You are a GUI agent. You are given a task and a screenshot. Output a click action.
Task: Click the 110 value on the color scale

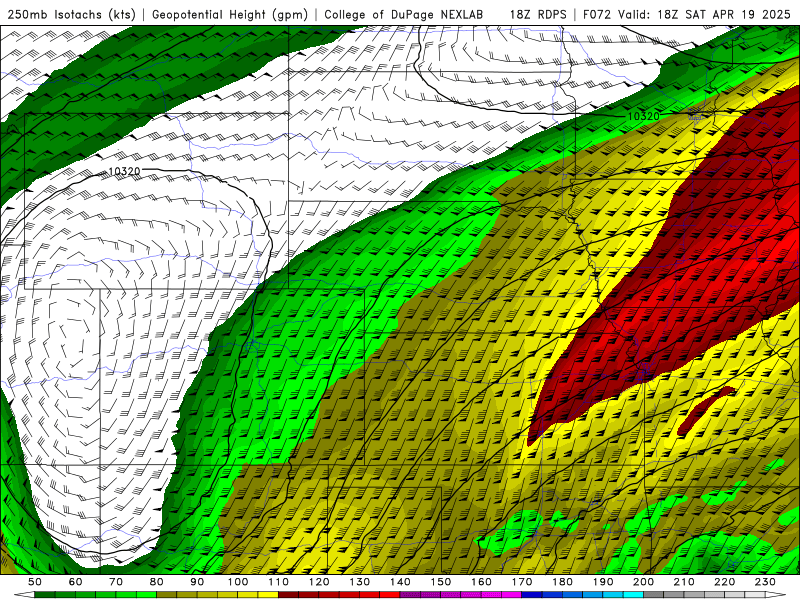[x=278, y=582]
